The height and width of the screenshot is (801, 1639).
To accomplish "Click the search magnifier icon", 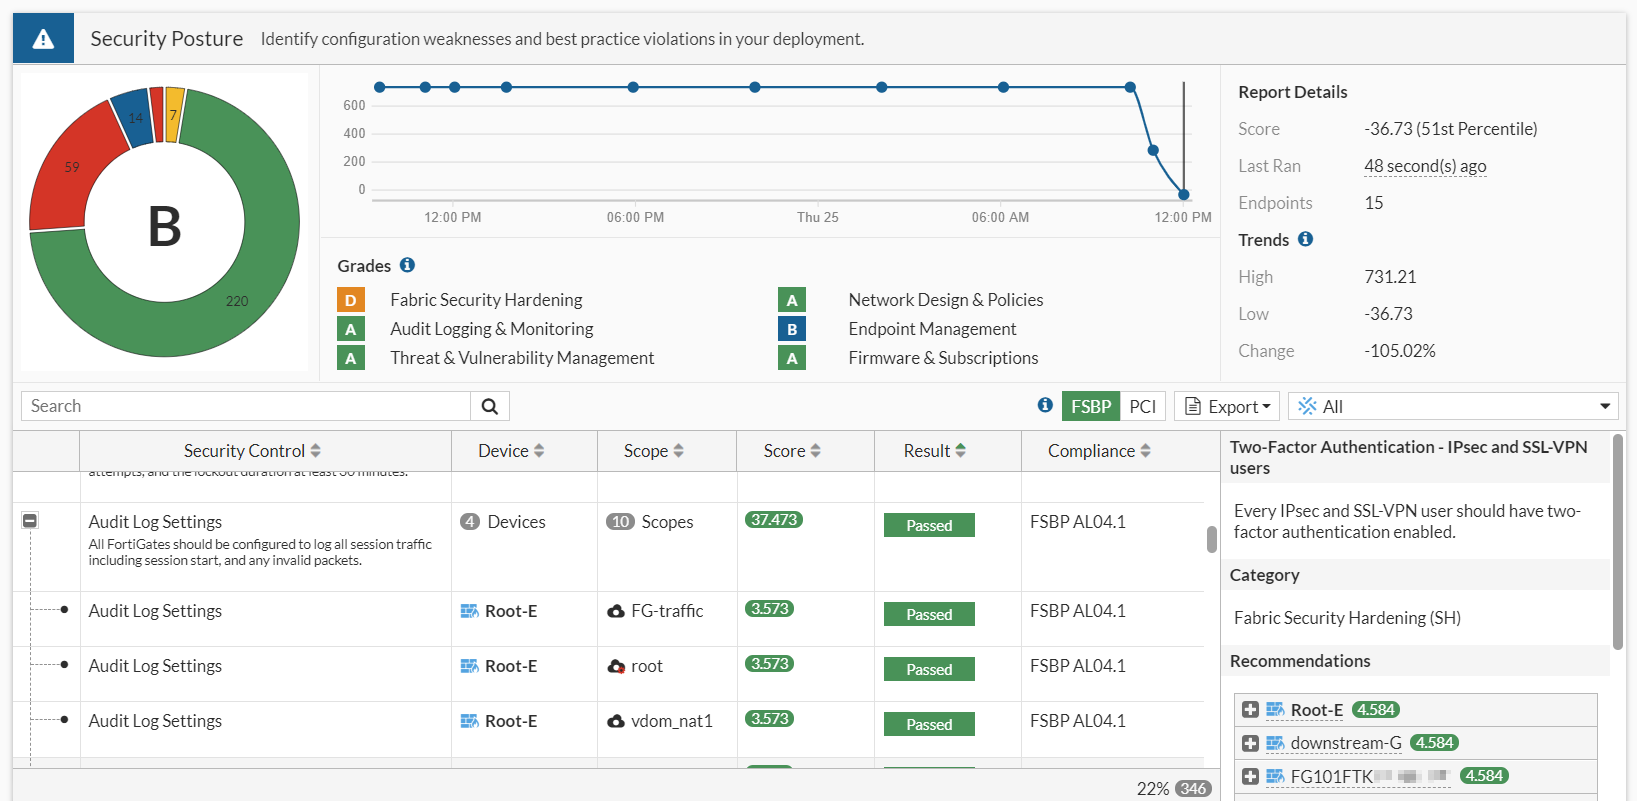I will [489, 406].
